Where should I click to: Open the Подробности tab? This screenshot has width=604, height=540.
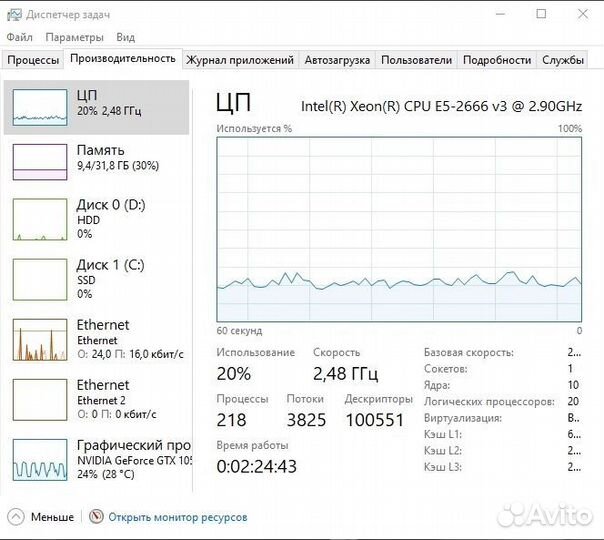tap(497, 60)
